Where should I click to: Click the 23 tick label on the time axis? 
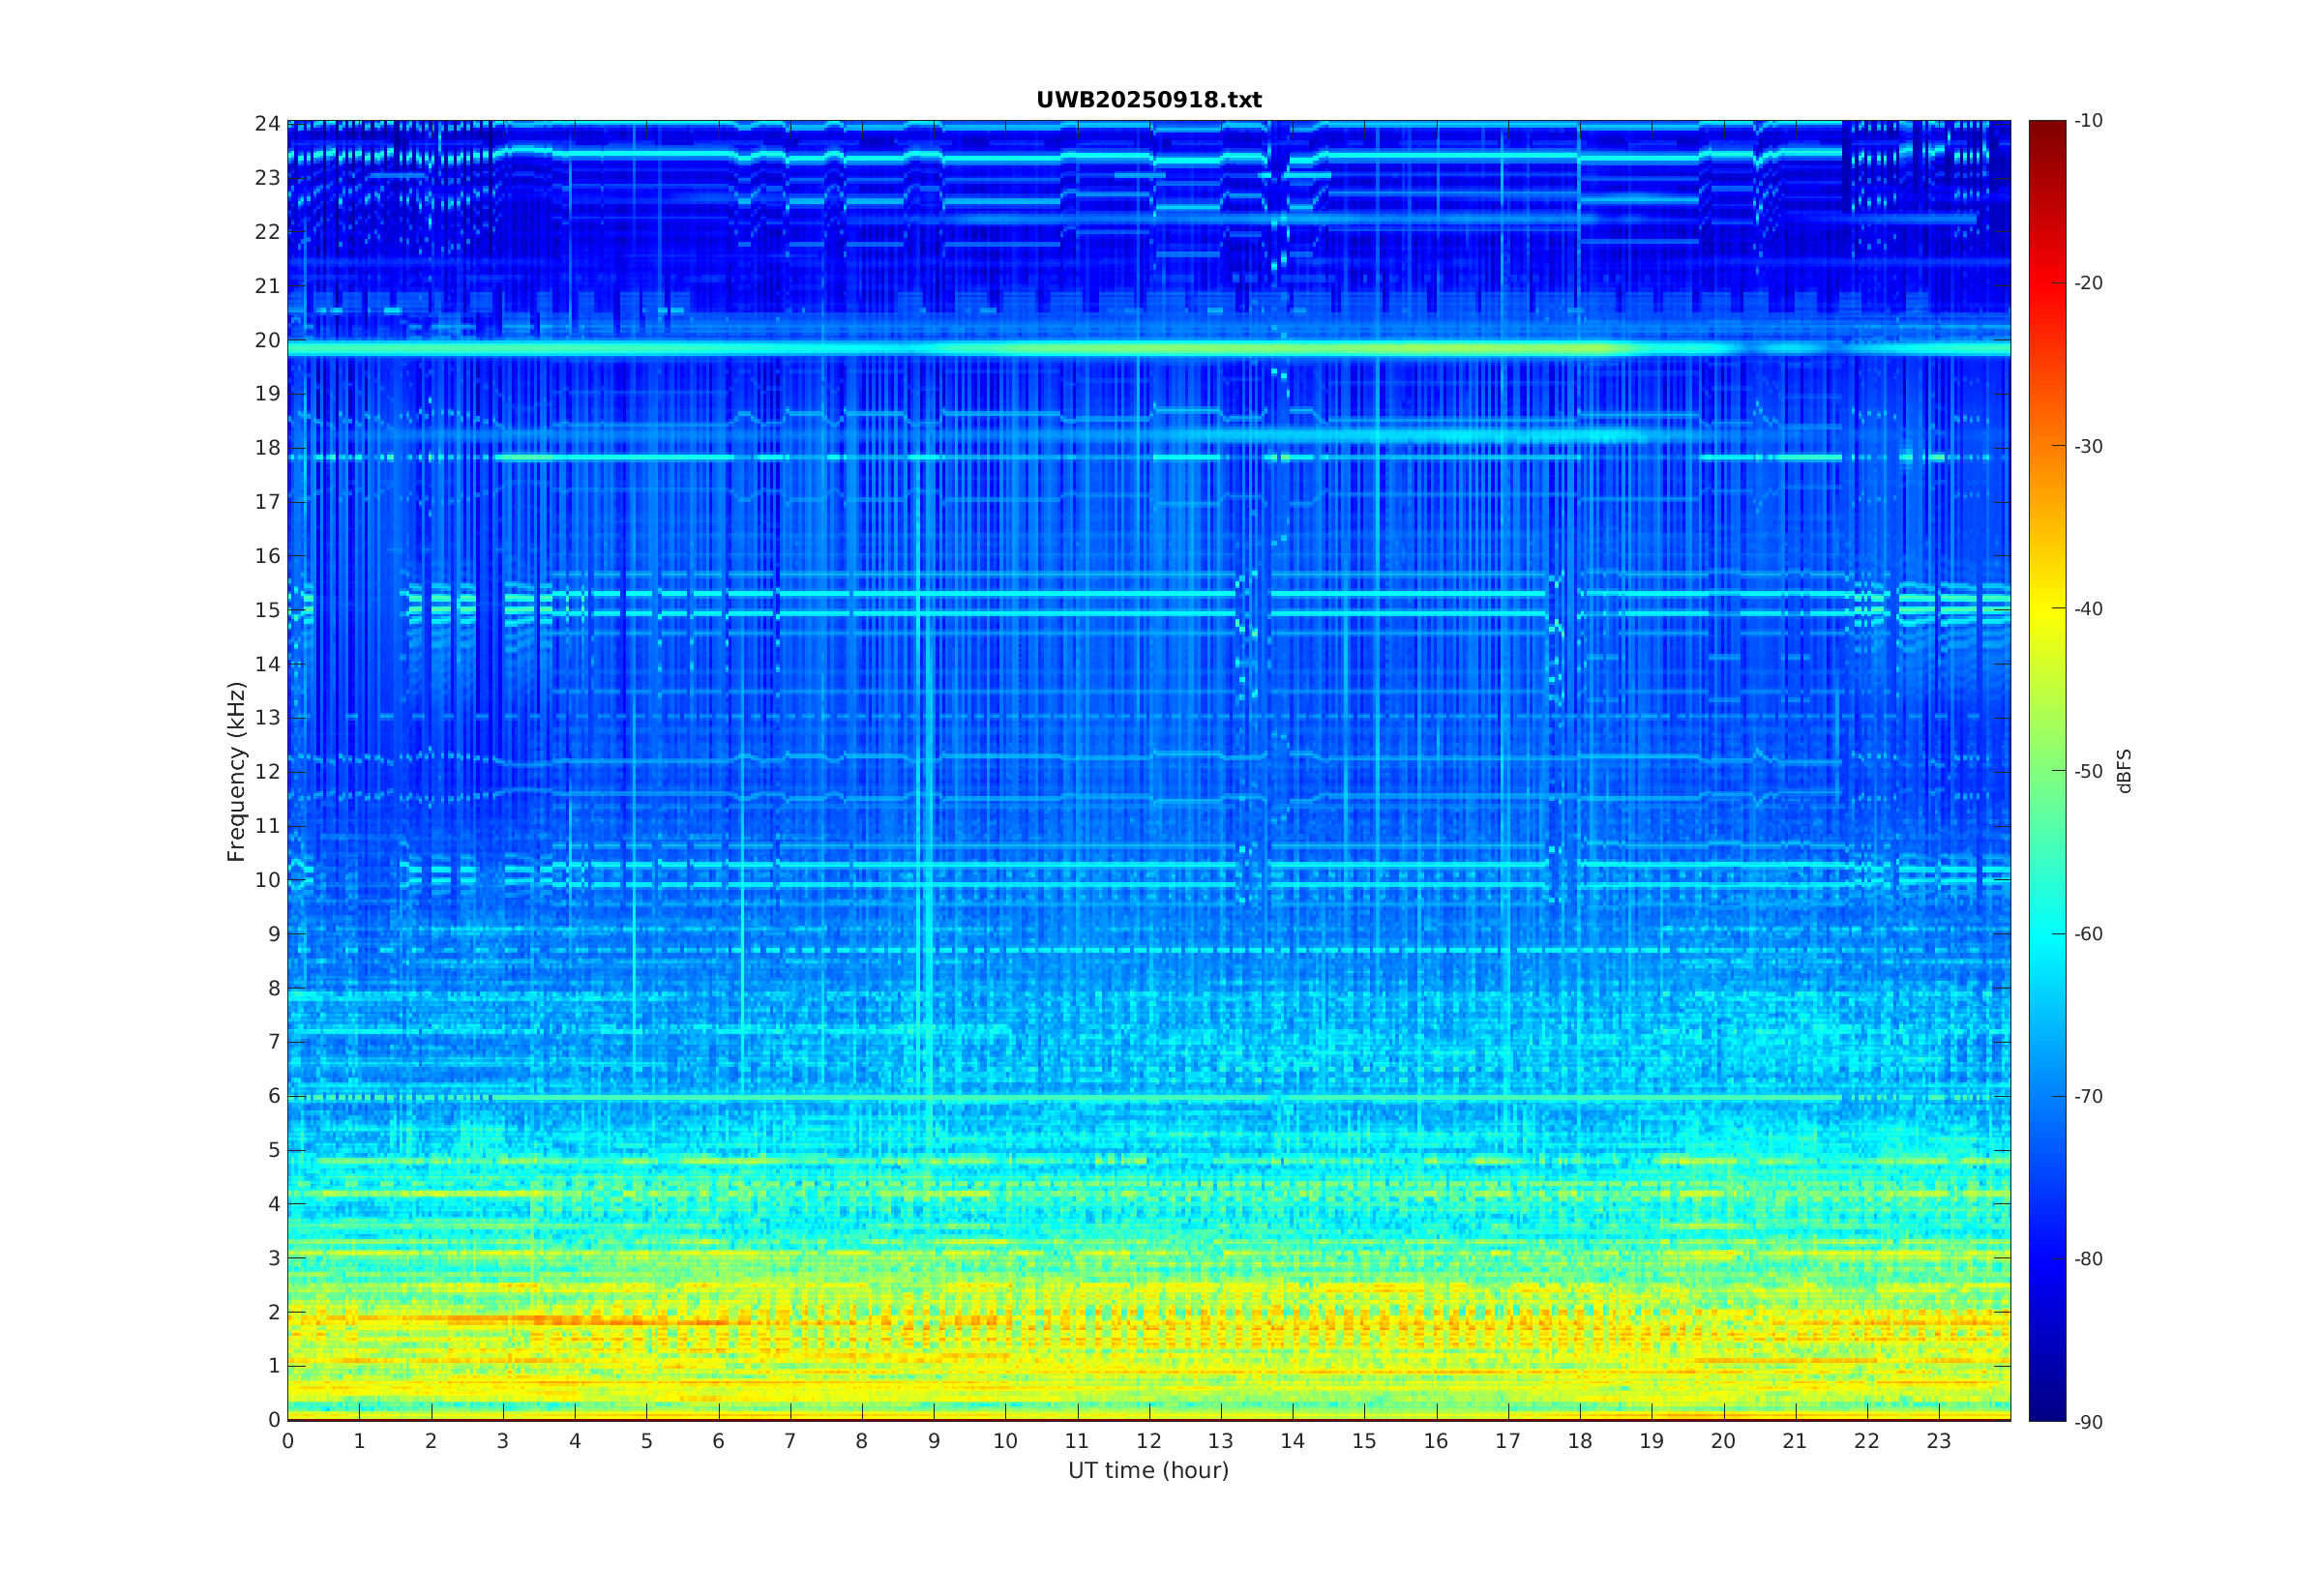coord(1938,1441)
